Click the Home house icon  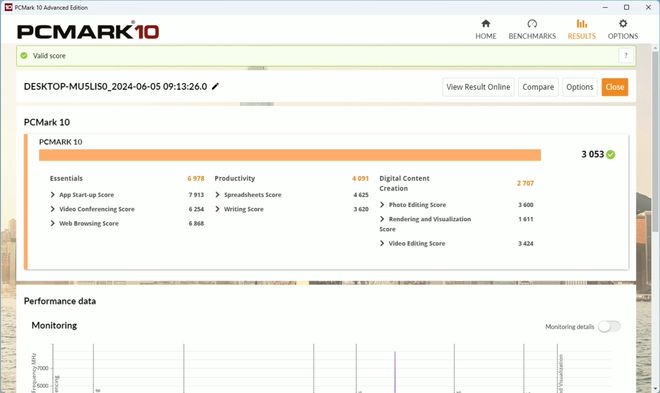coord(486,24)
